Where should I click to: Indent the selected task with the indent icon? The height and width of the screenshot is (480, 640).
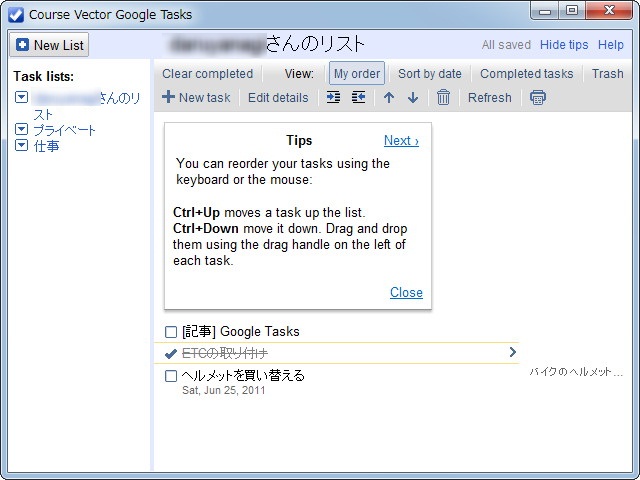(x=333, y=98)
